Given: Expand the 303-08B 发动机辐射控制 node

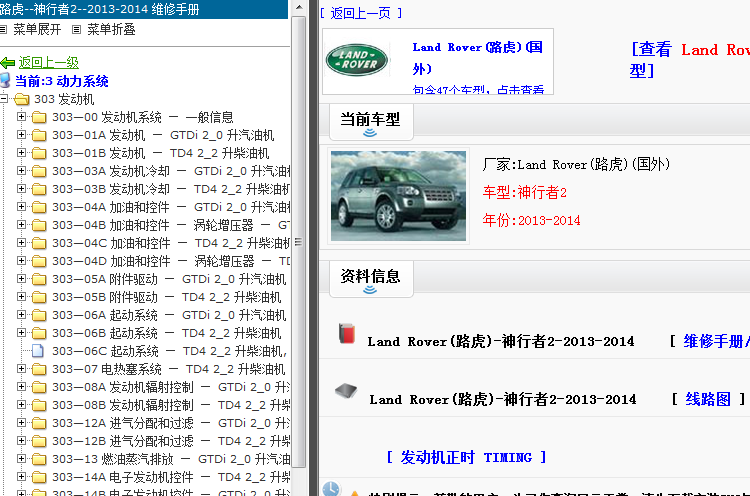Looking at the screenshot, I should click(22, 405).
